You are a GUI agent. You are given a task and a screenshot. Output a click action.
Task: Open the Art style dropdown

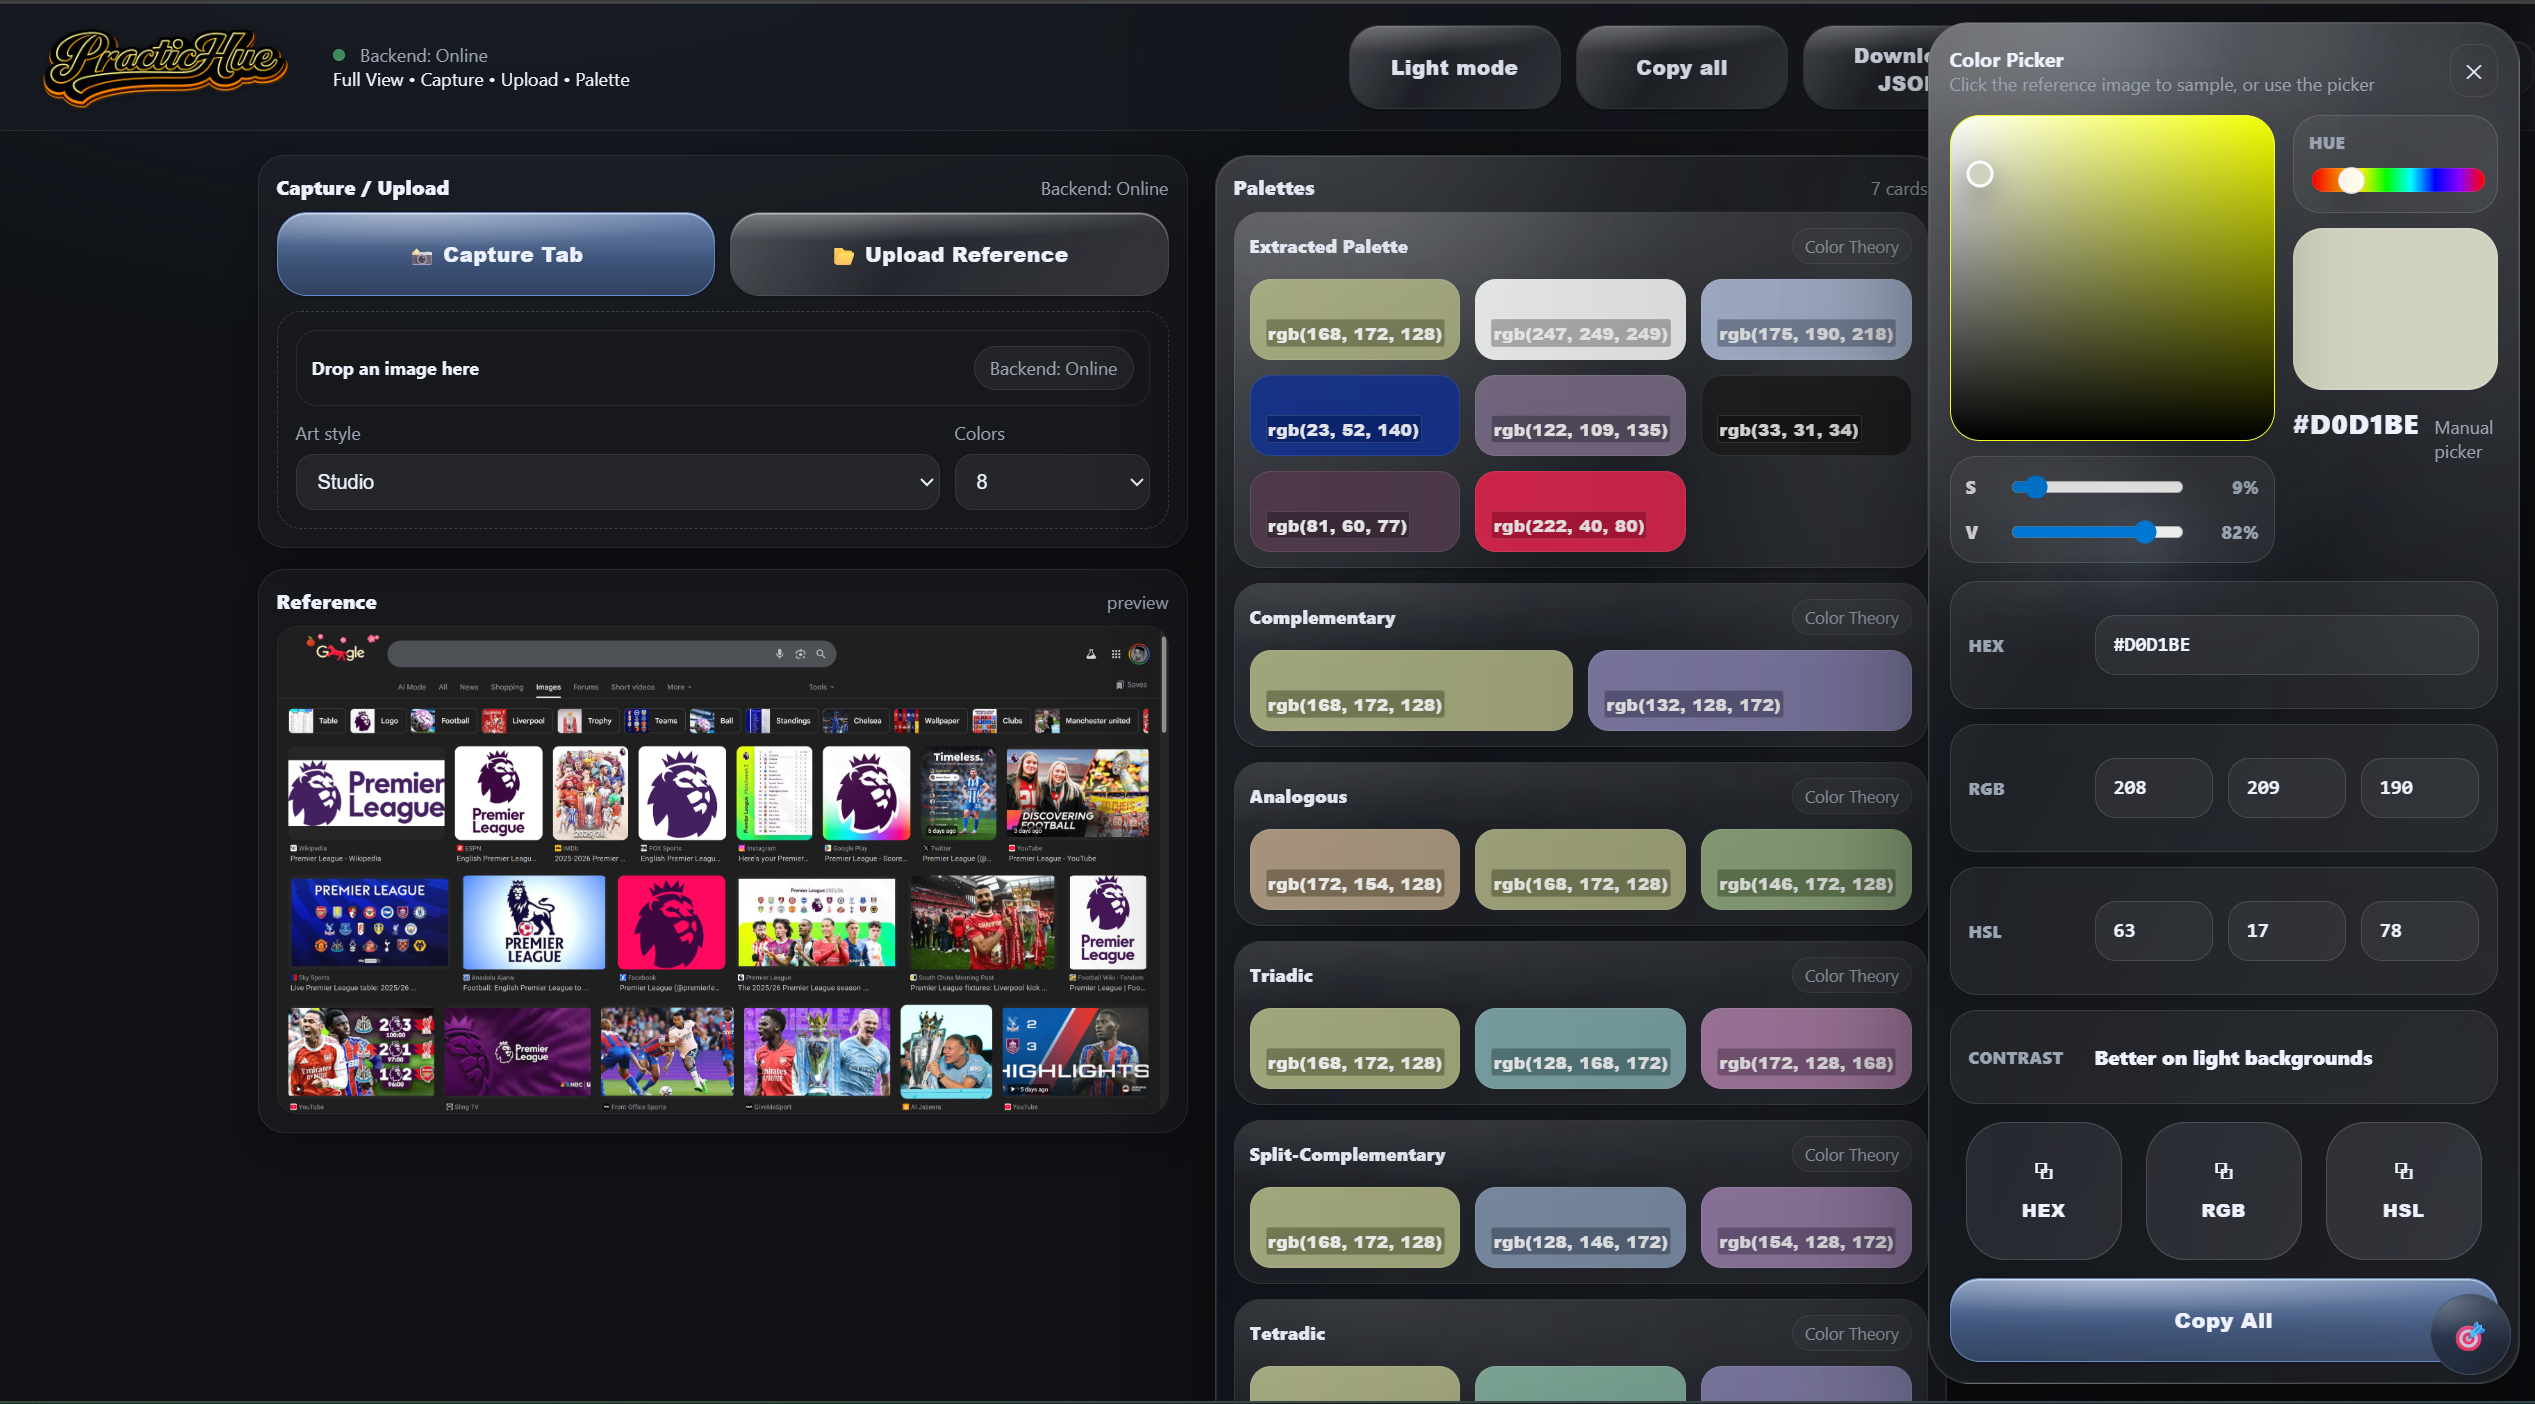tap(616, 482)
